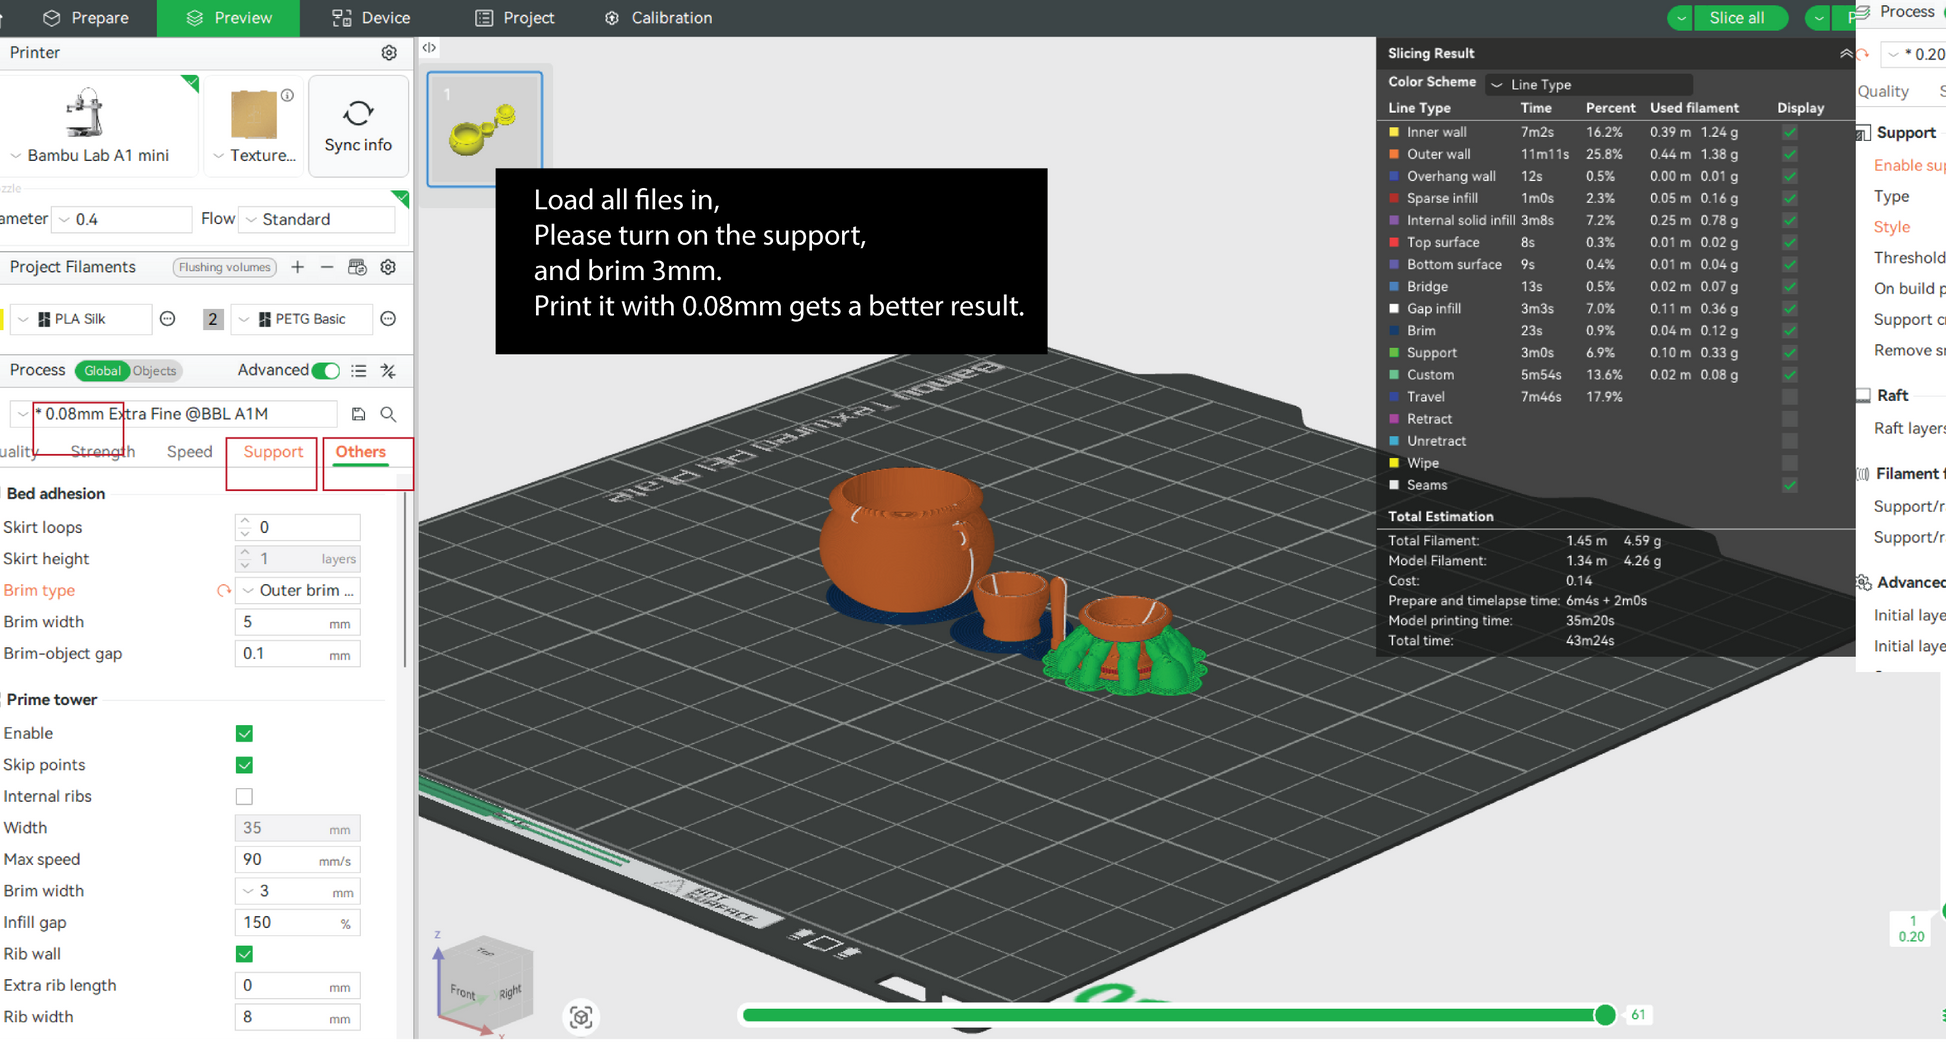Open the Support settings tab
This screenshot has height=1047, width=1946.
tap(272, 452)
